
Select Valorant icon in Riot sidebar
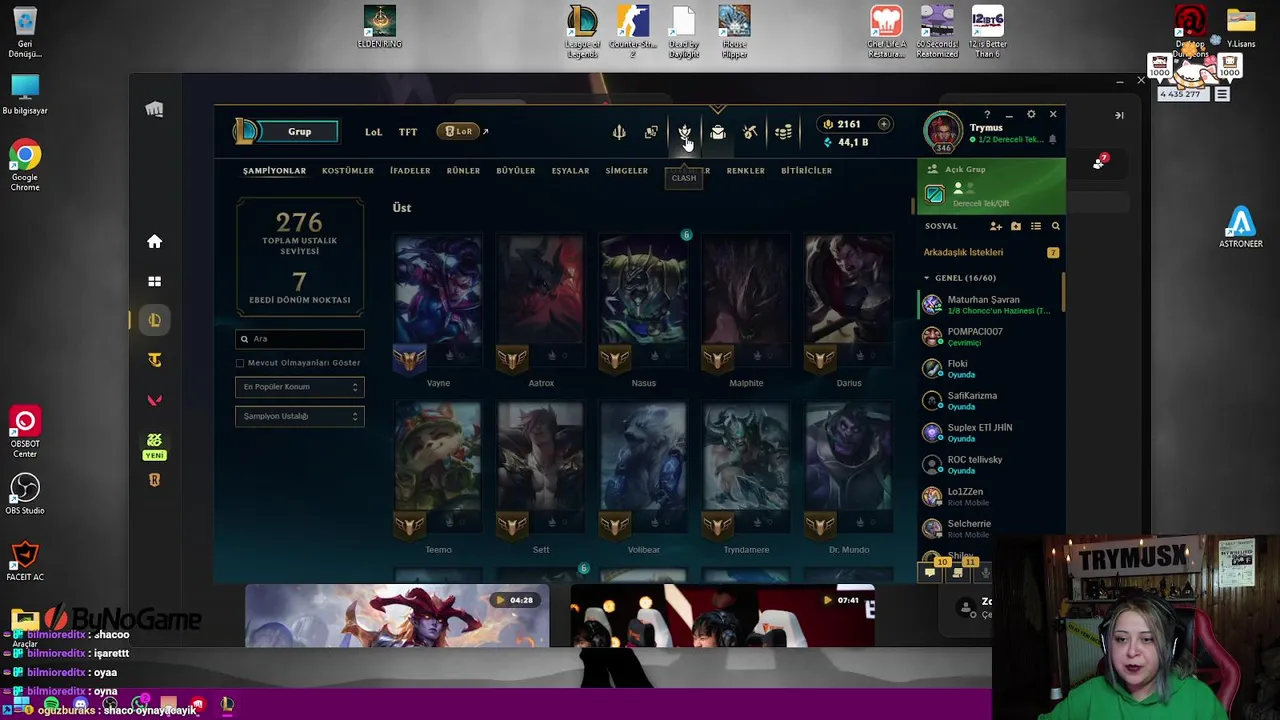(x=154, y=400)
